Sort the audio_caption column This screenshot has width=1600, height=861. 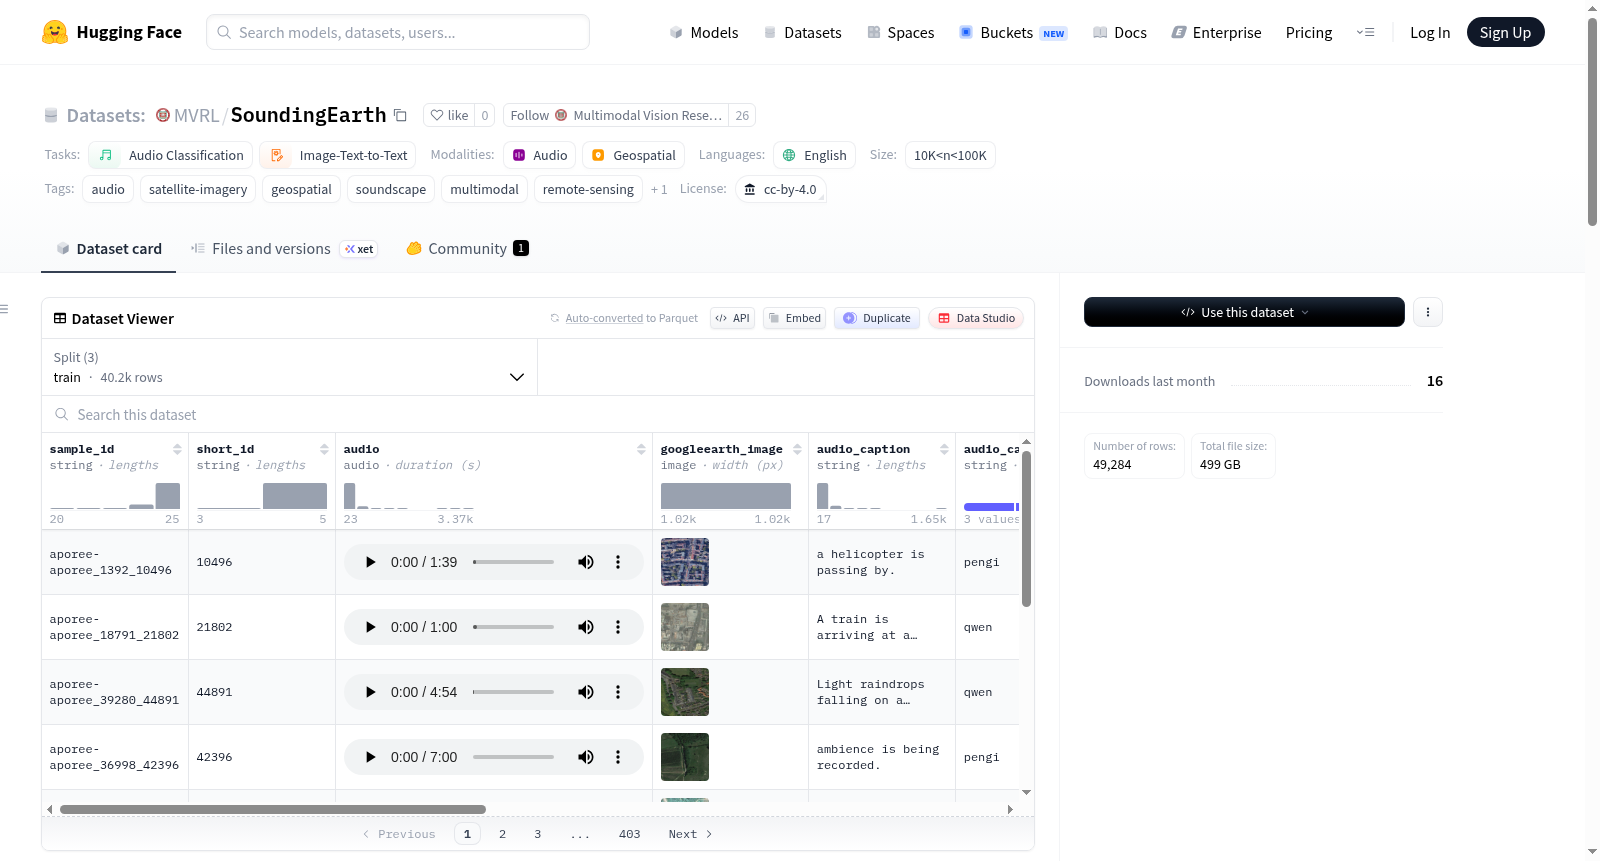tap(944, 449)
